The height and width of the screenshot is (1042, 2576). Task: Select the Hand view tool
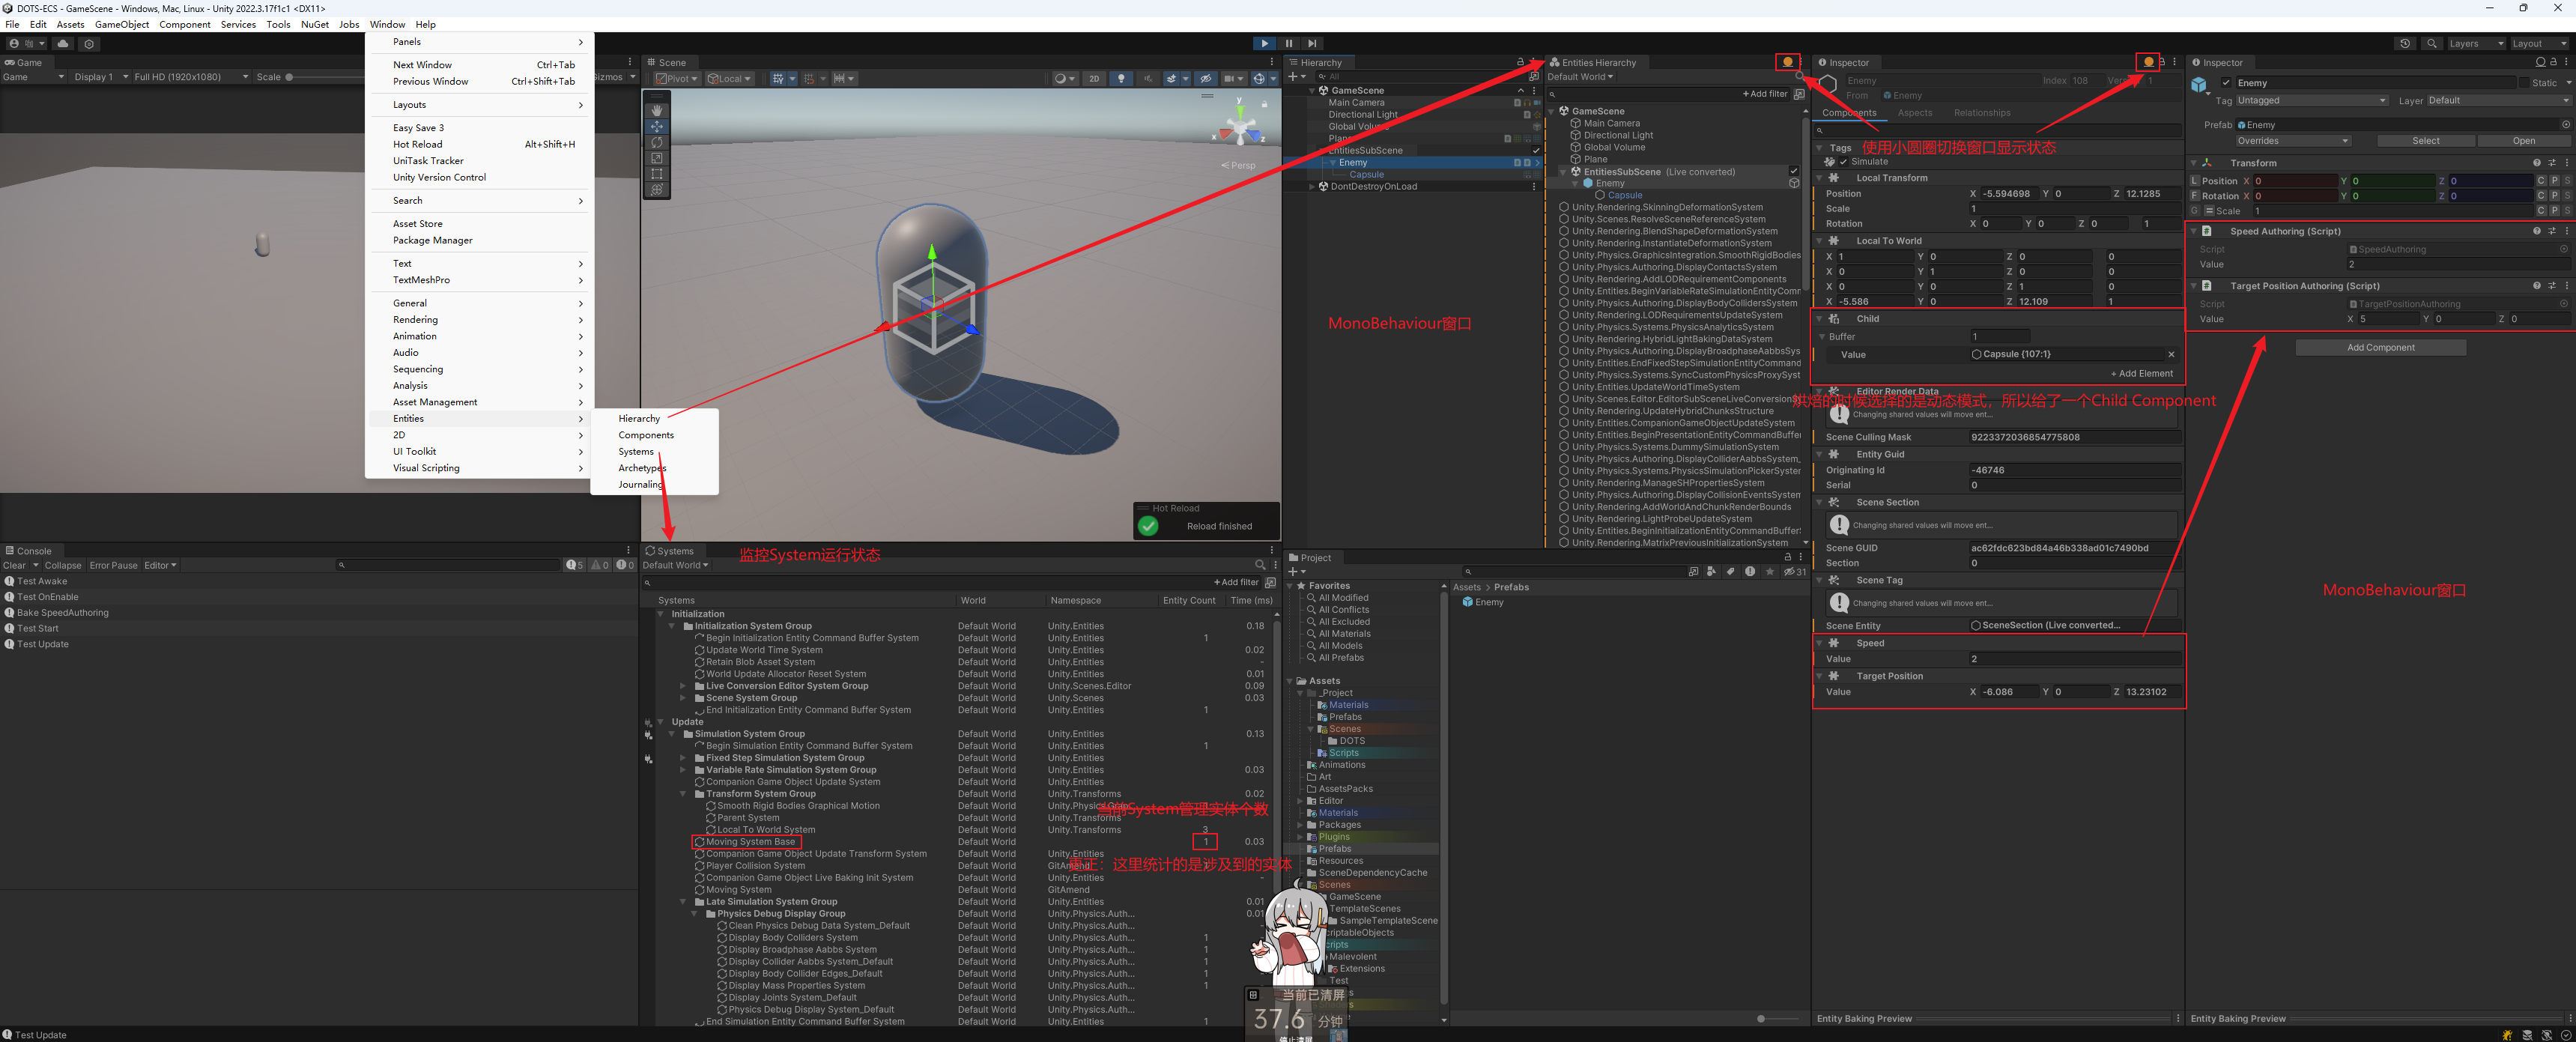(657, 110)
